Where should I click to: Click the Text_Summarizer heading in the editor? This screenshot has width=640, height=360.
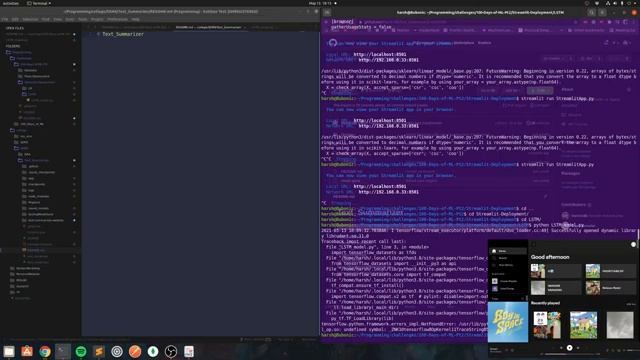pyautogui.click(x=123, y=34)
